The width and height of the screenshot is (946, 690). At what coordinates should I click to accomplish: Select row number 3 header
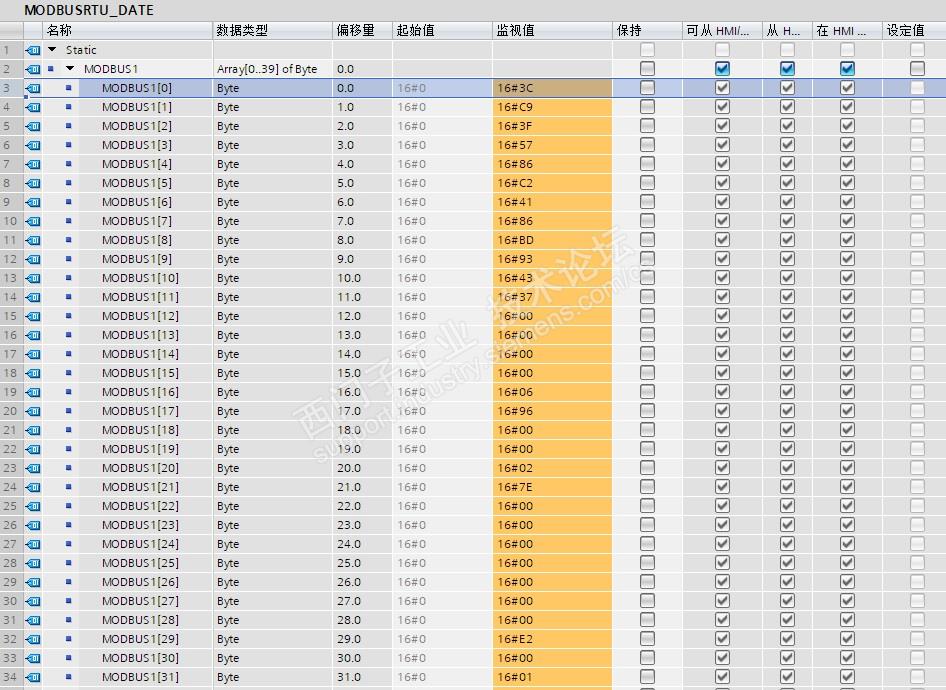(x=11, y=88)
